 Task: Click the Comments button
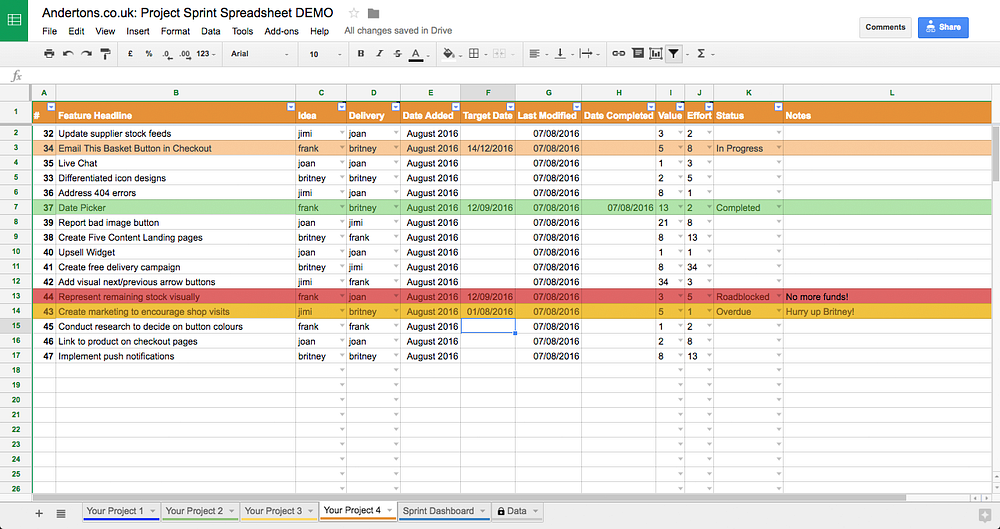click(x=885, y=27)
